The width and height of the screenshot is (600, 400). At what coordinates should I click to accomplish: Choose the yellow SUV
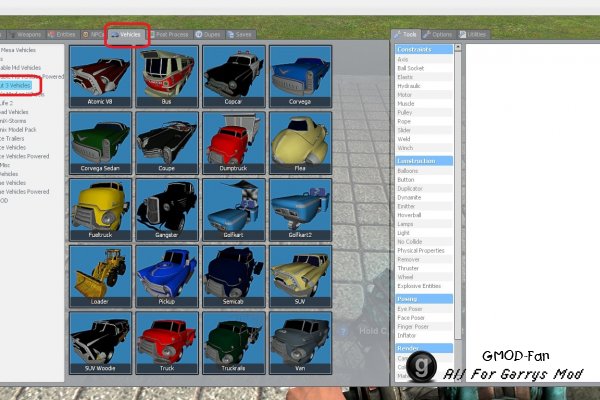[x=300, y=276]
